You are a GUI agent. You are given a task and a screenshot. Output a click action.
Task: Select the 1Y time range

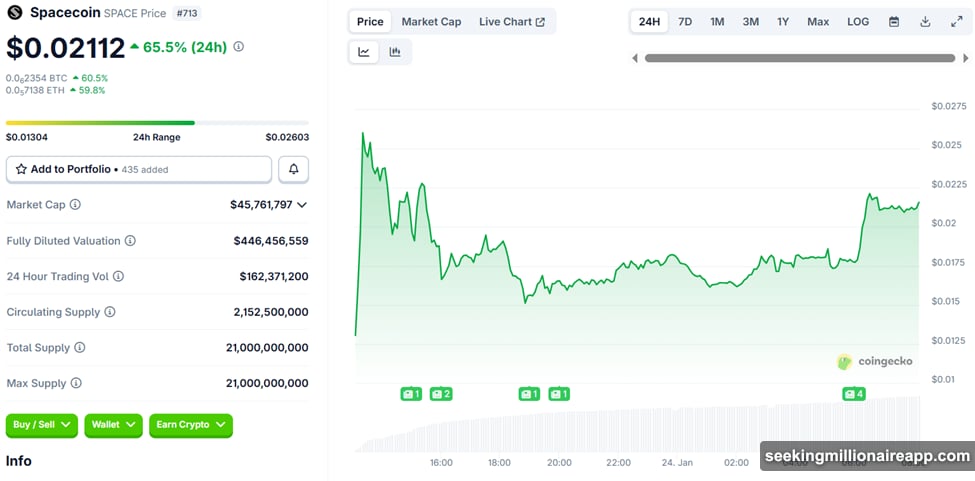click(783, 22)
